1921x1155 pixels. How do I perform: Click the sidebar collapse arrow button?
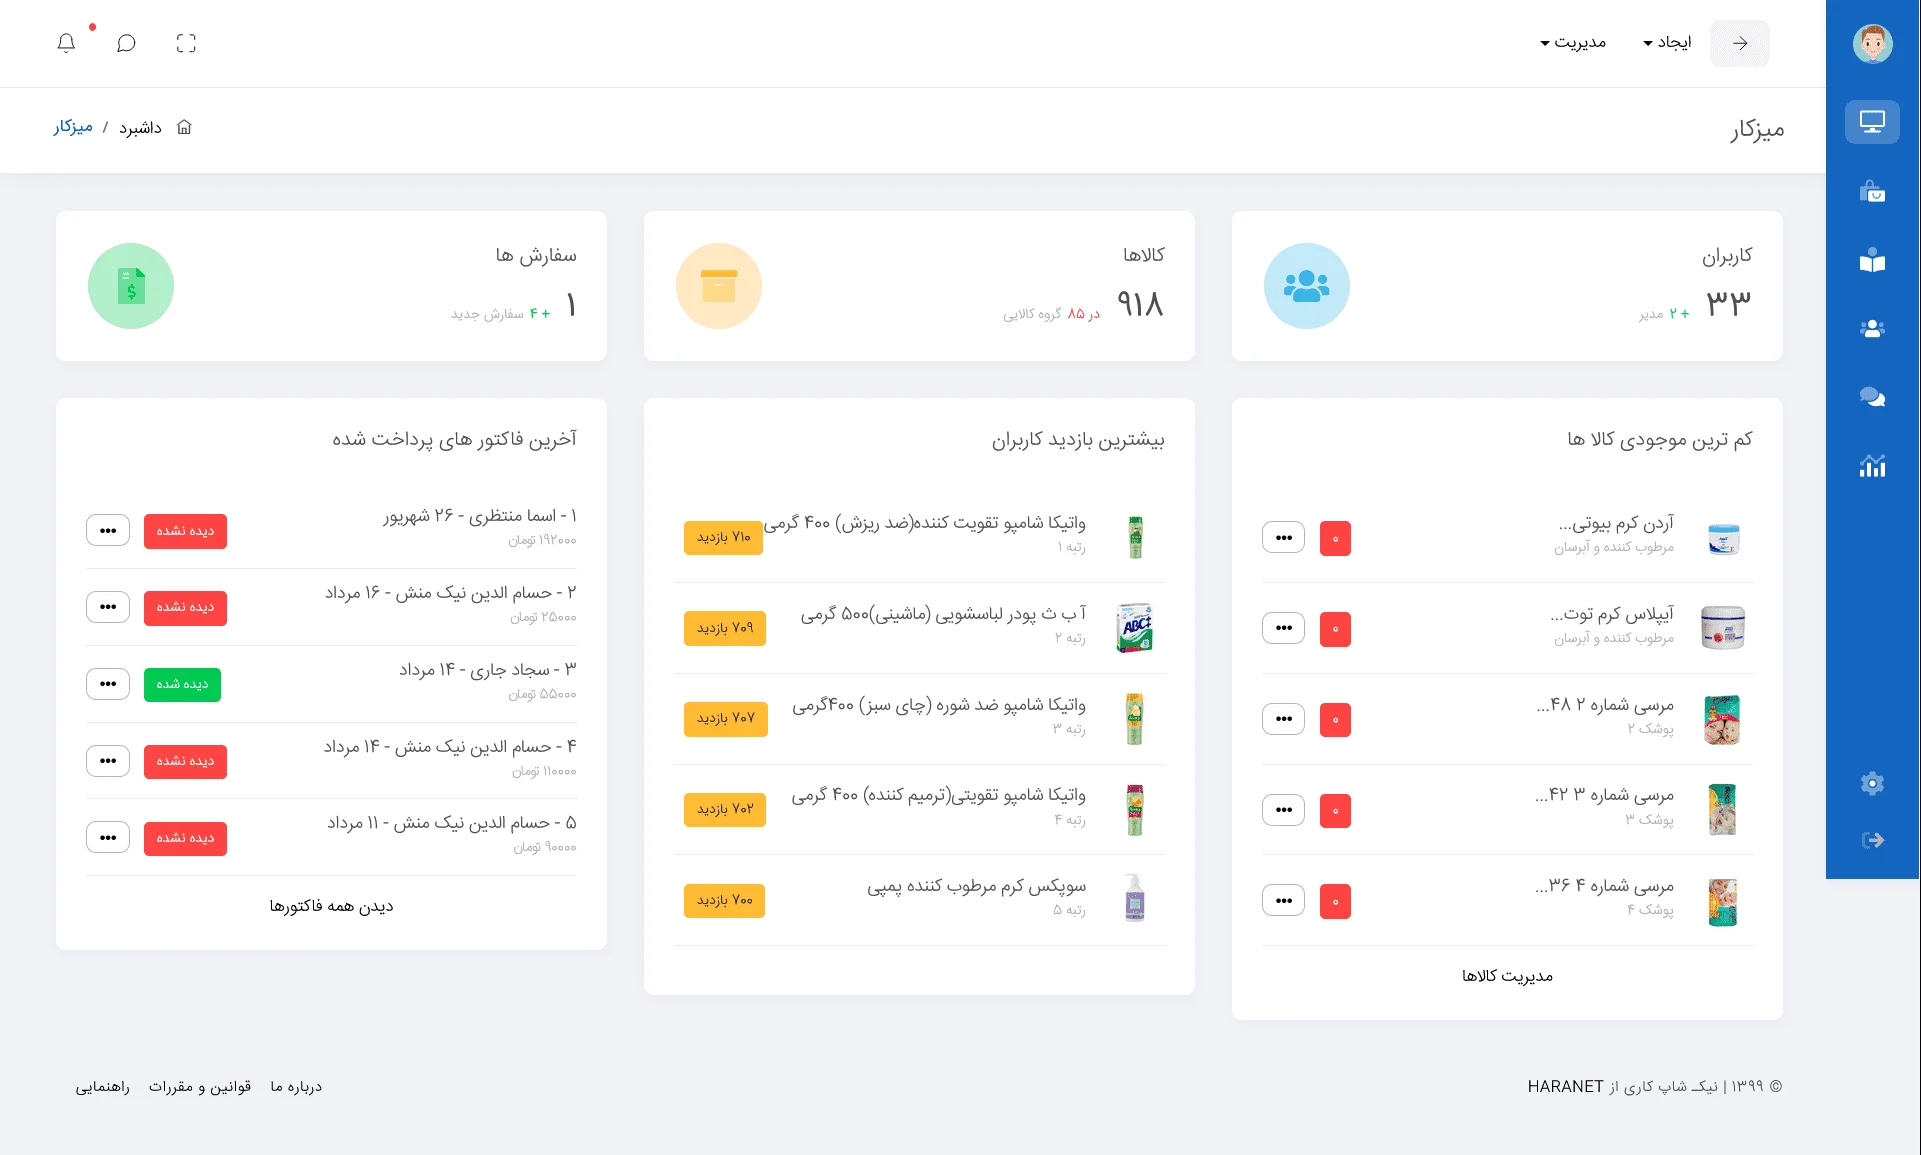1739,43
